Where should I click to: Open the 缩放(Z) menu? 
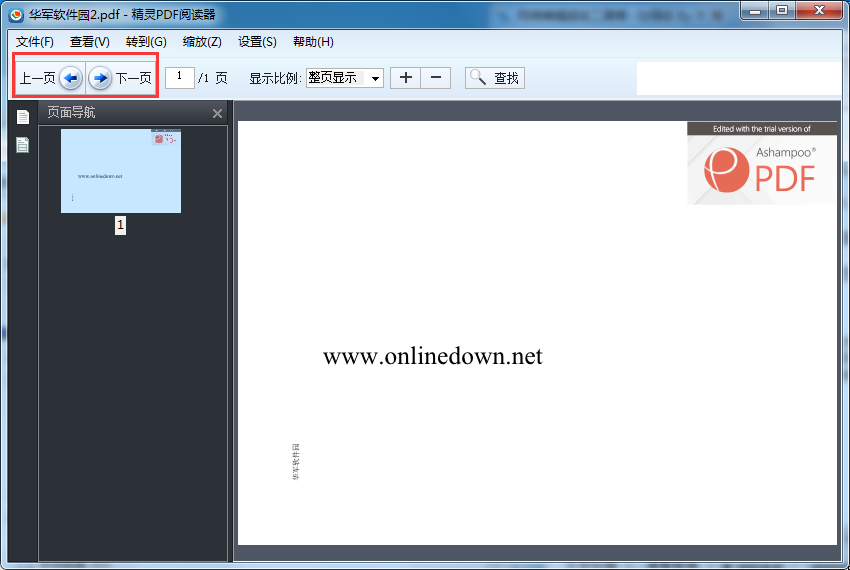(202, 42)
